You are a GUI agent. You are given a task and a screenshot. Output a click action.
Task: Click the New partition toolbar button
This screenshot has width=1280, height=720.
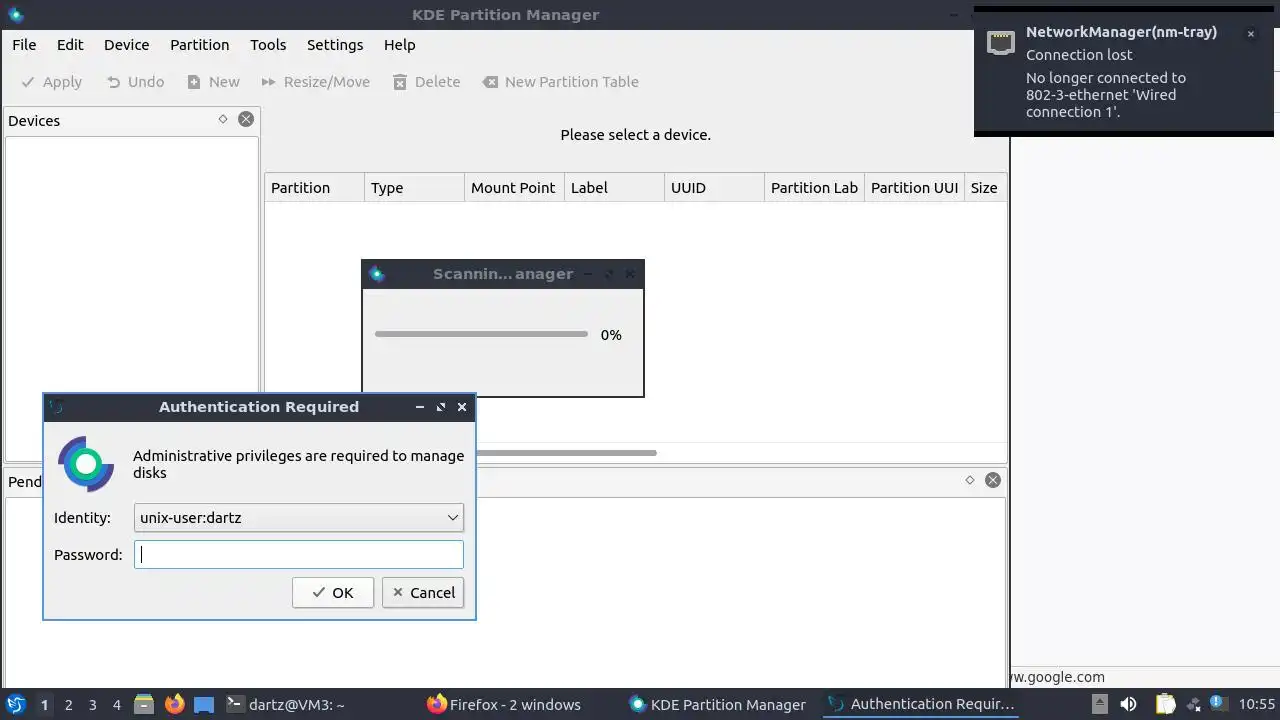(213, 82)
